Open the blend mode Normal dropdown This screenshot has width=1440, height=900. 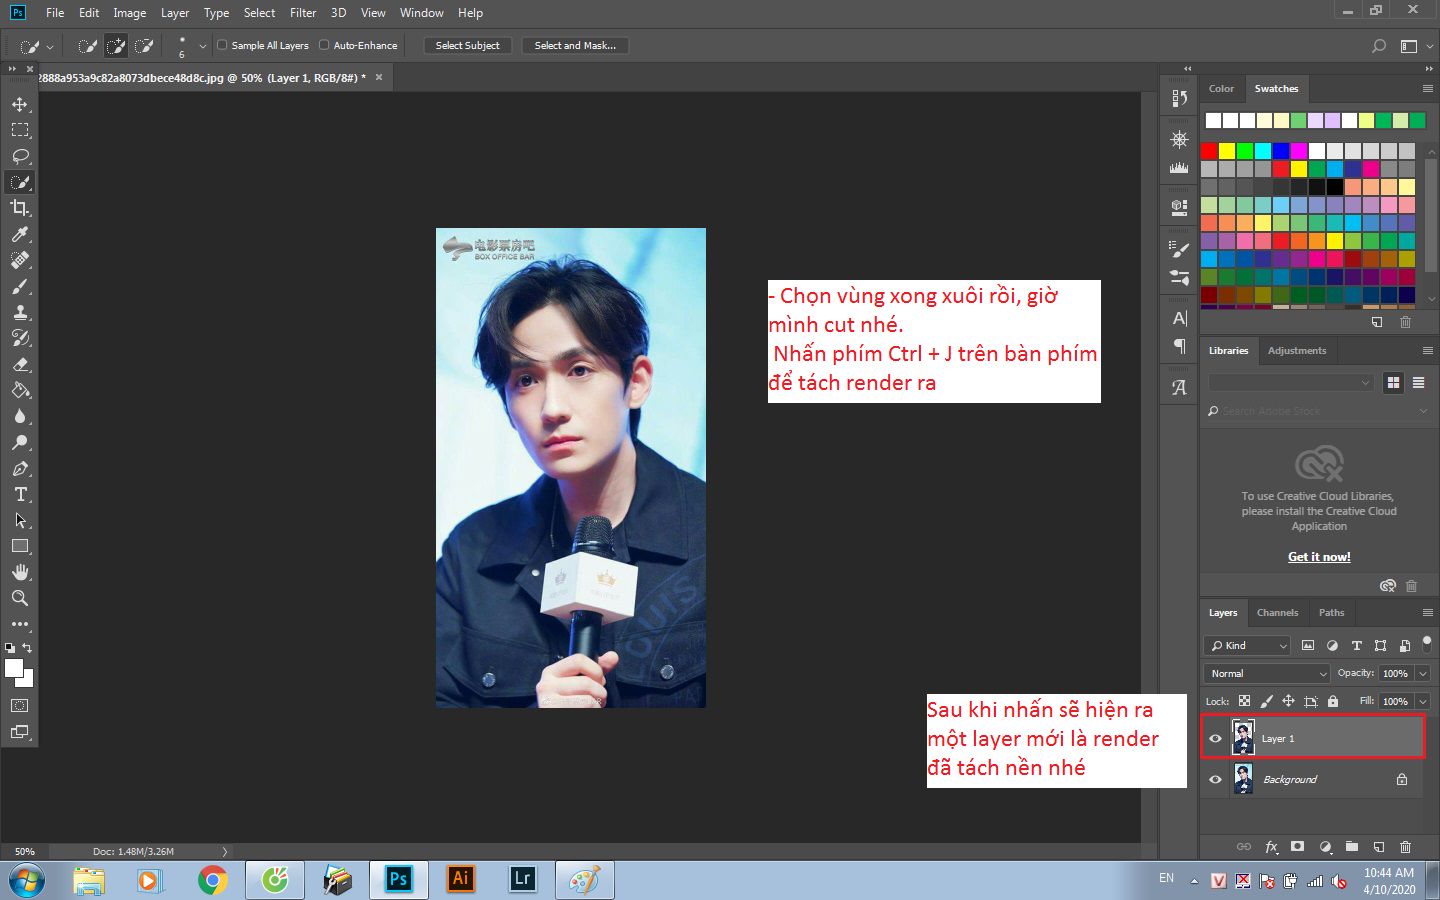(x=1267, y=674)
